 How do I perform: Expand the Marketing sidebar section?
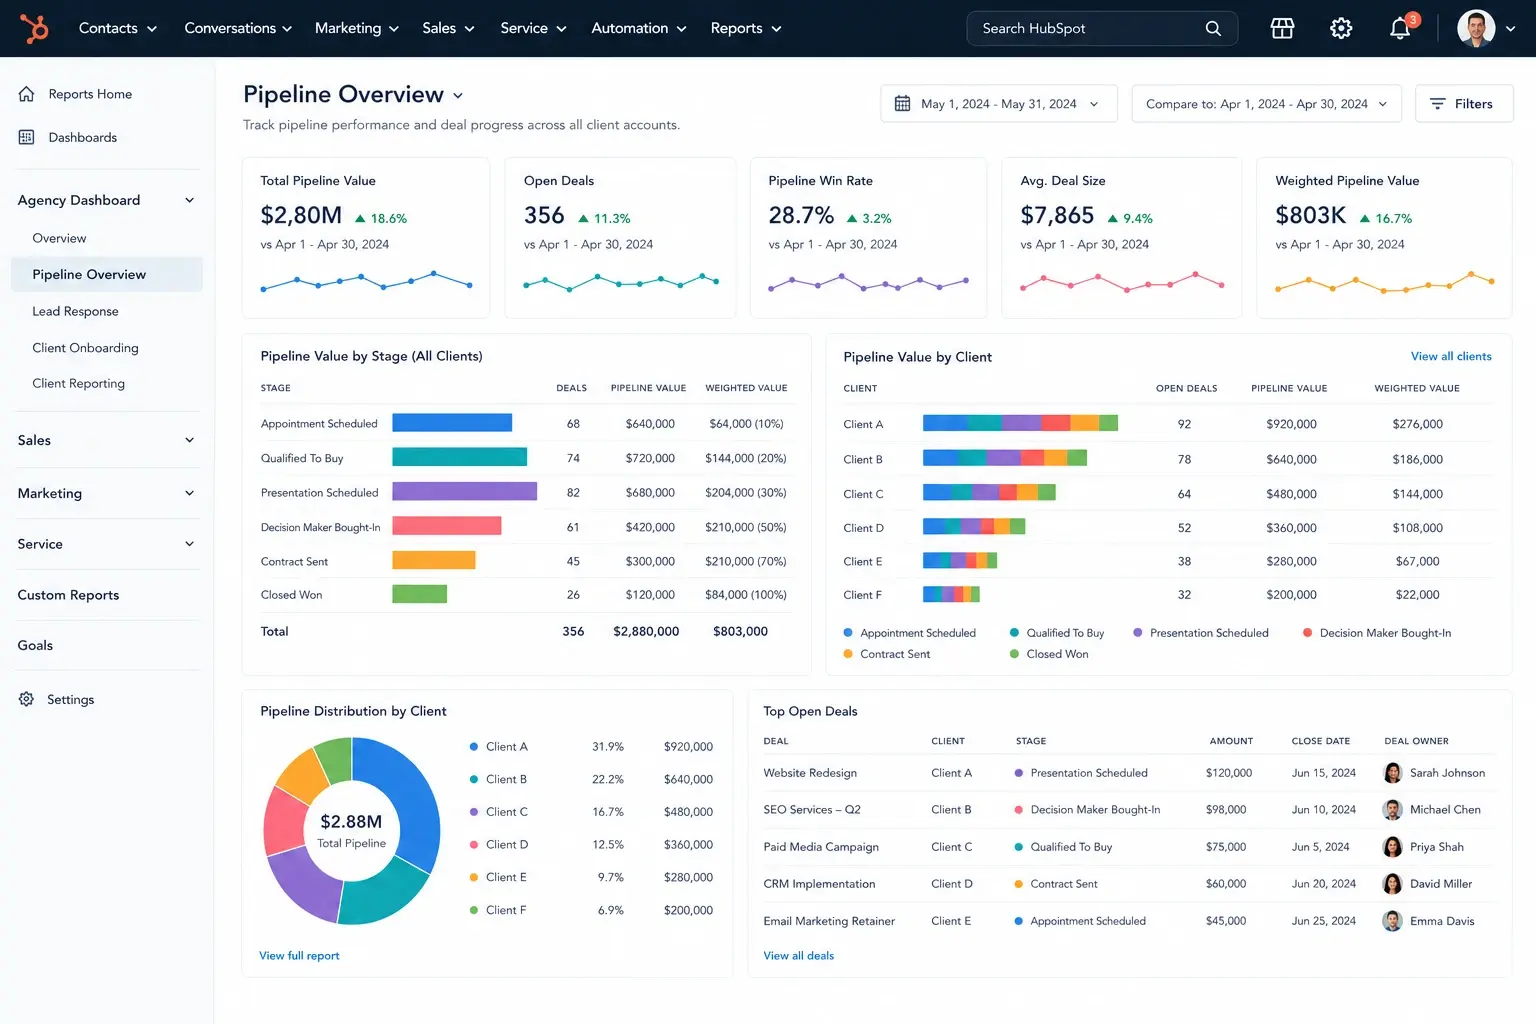[189, 493]
